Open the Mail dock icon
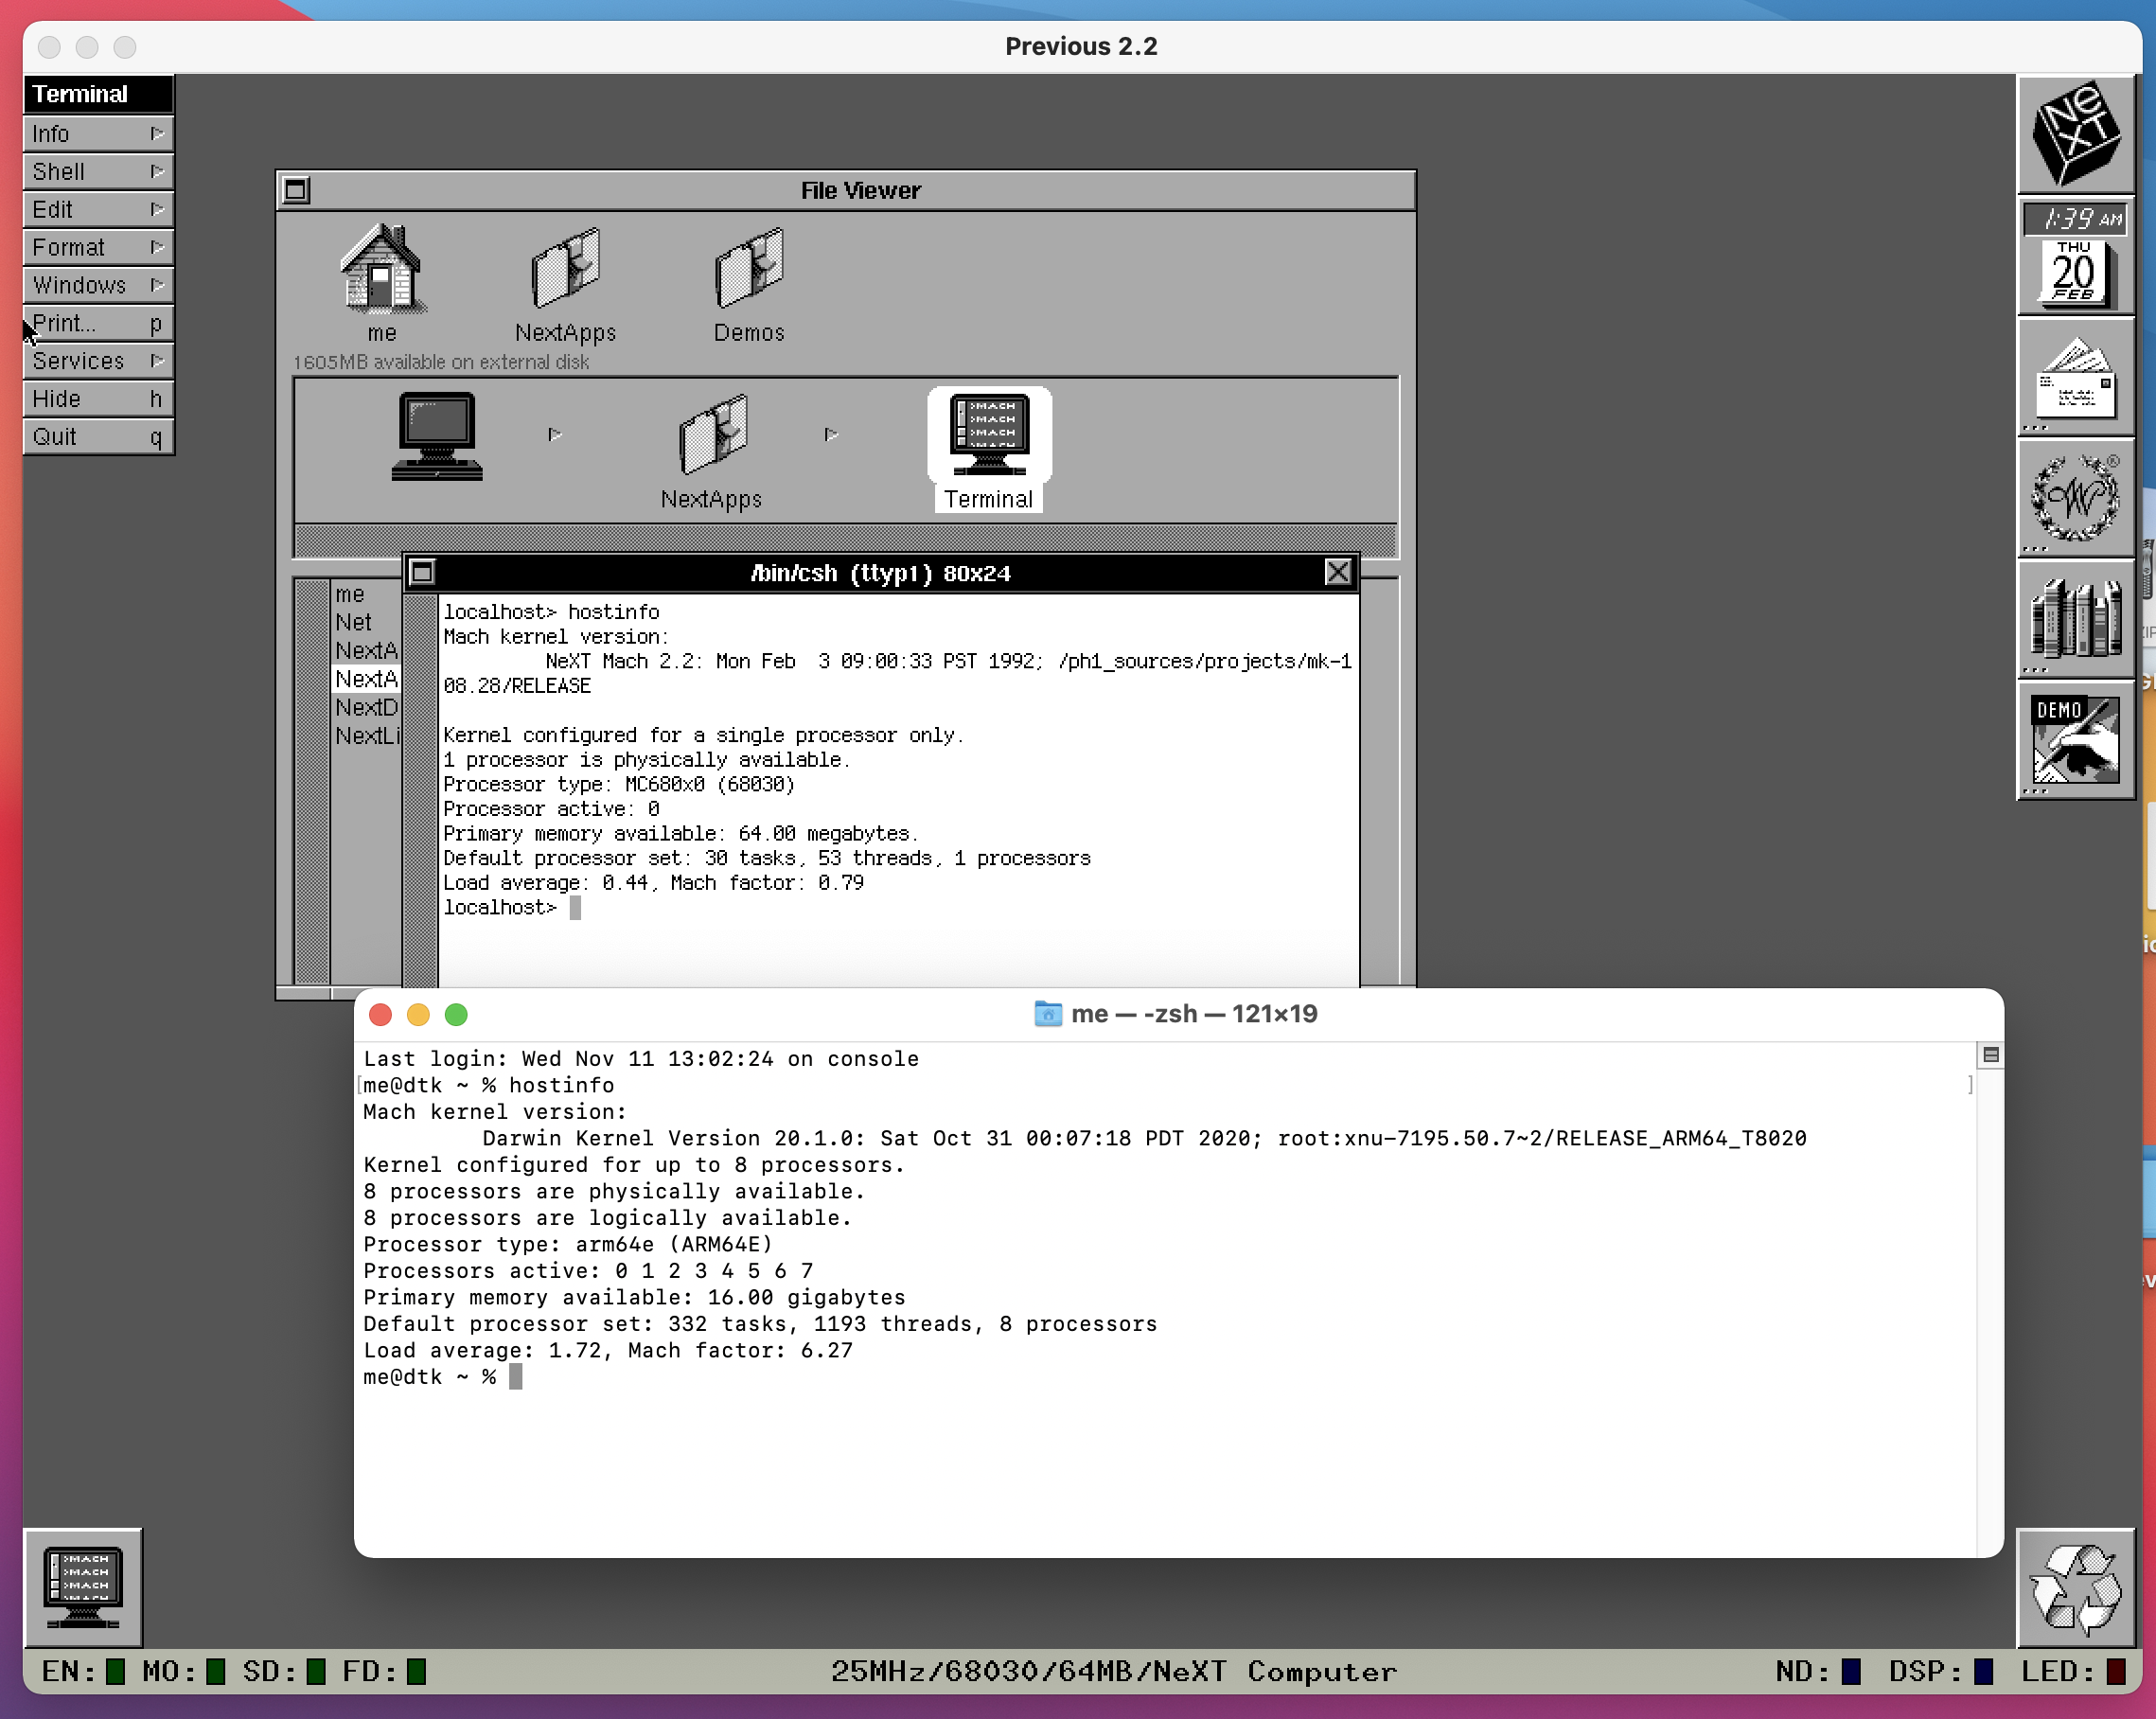2156x1719 pixels. tap(2075, 380)
